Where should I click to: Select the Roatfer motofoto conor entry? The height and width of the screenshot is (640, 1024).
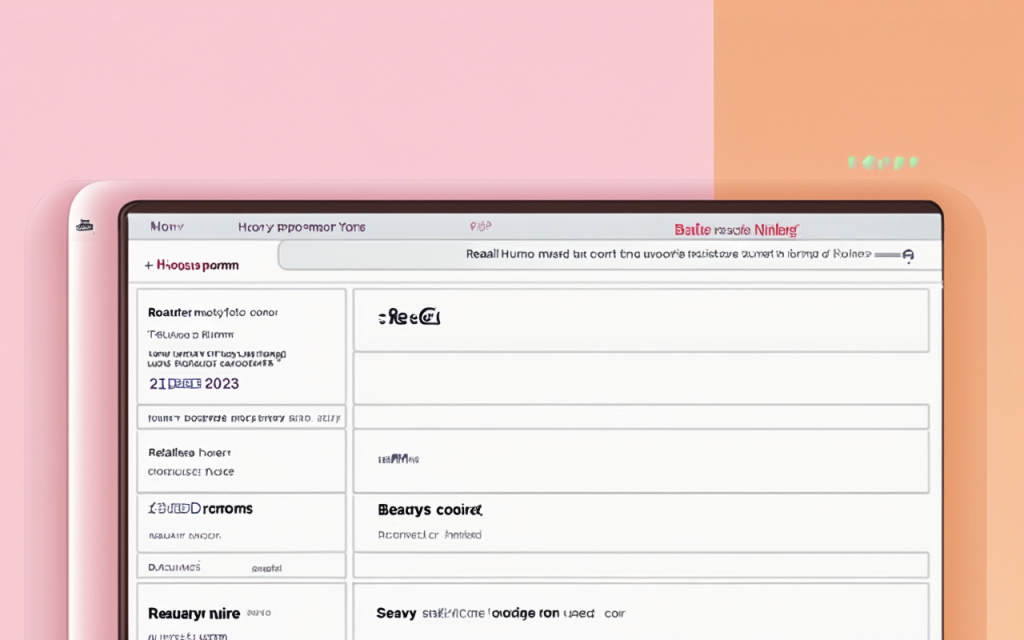213,312
